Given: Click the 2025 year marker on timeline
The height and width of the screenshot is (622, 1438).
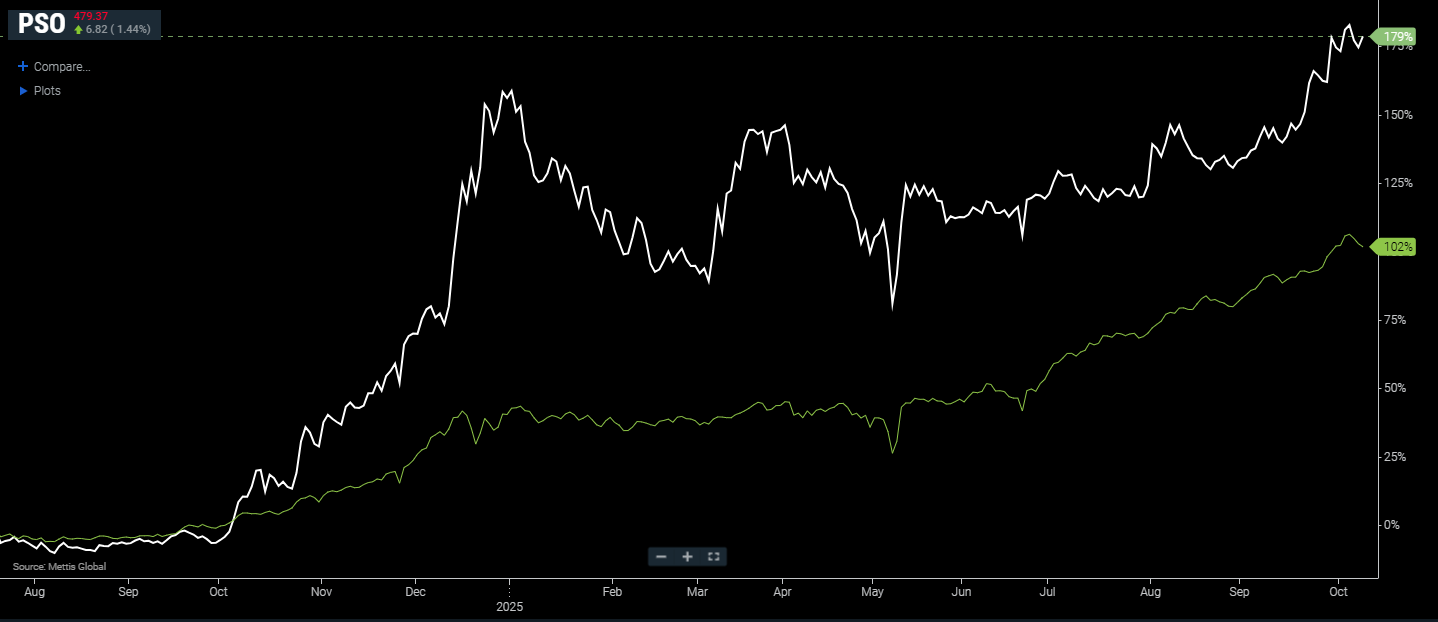Looking at the screenshot, I should pyautogui.click(x=509, y=607).
